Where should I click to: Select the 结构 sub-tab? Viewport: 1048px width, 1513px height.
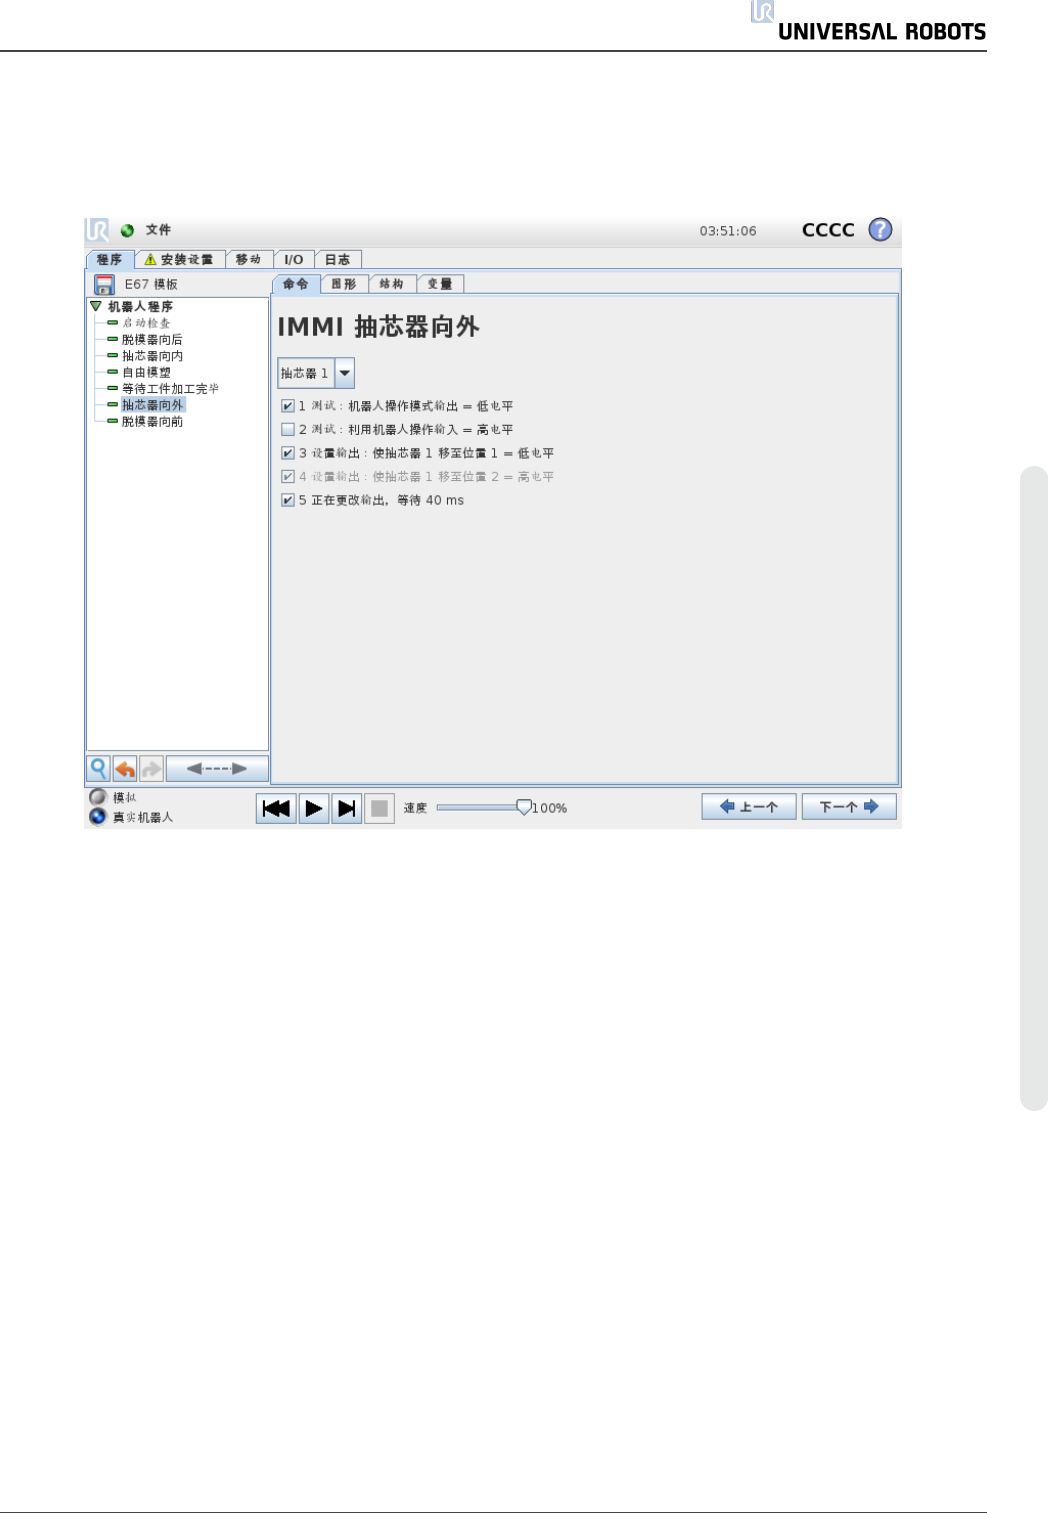point(392,284)
